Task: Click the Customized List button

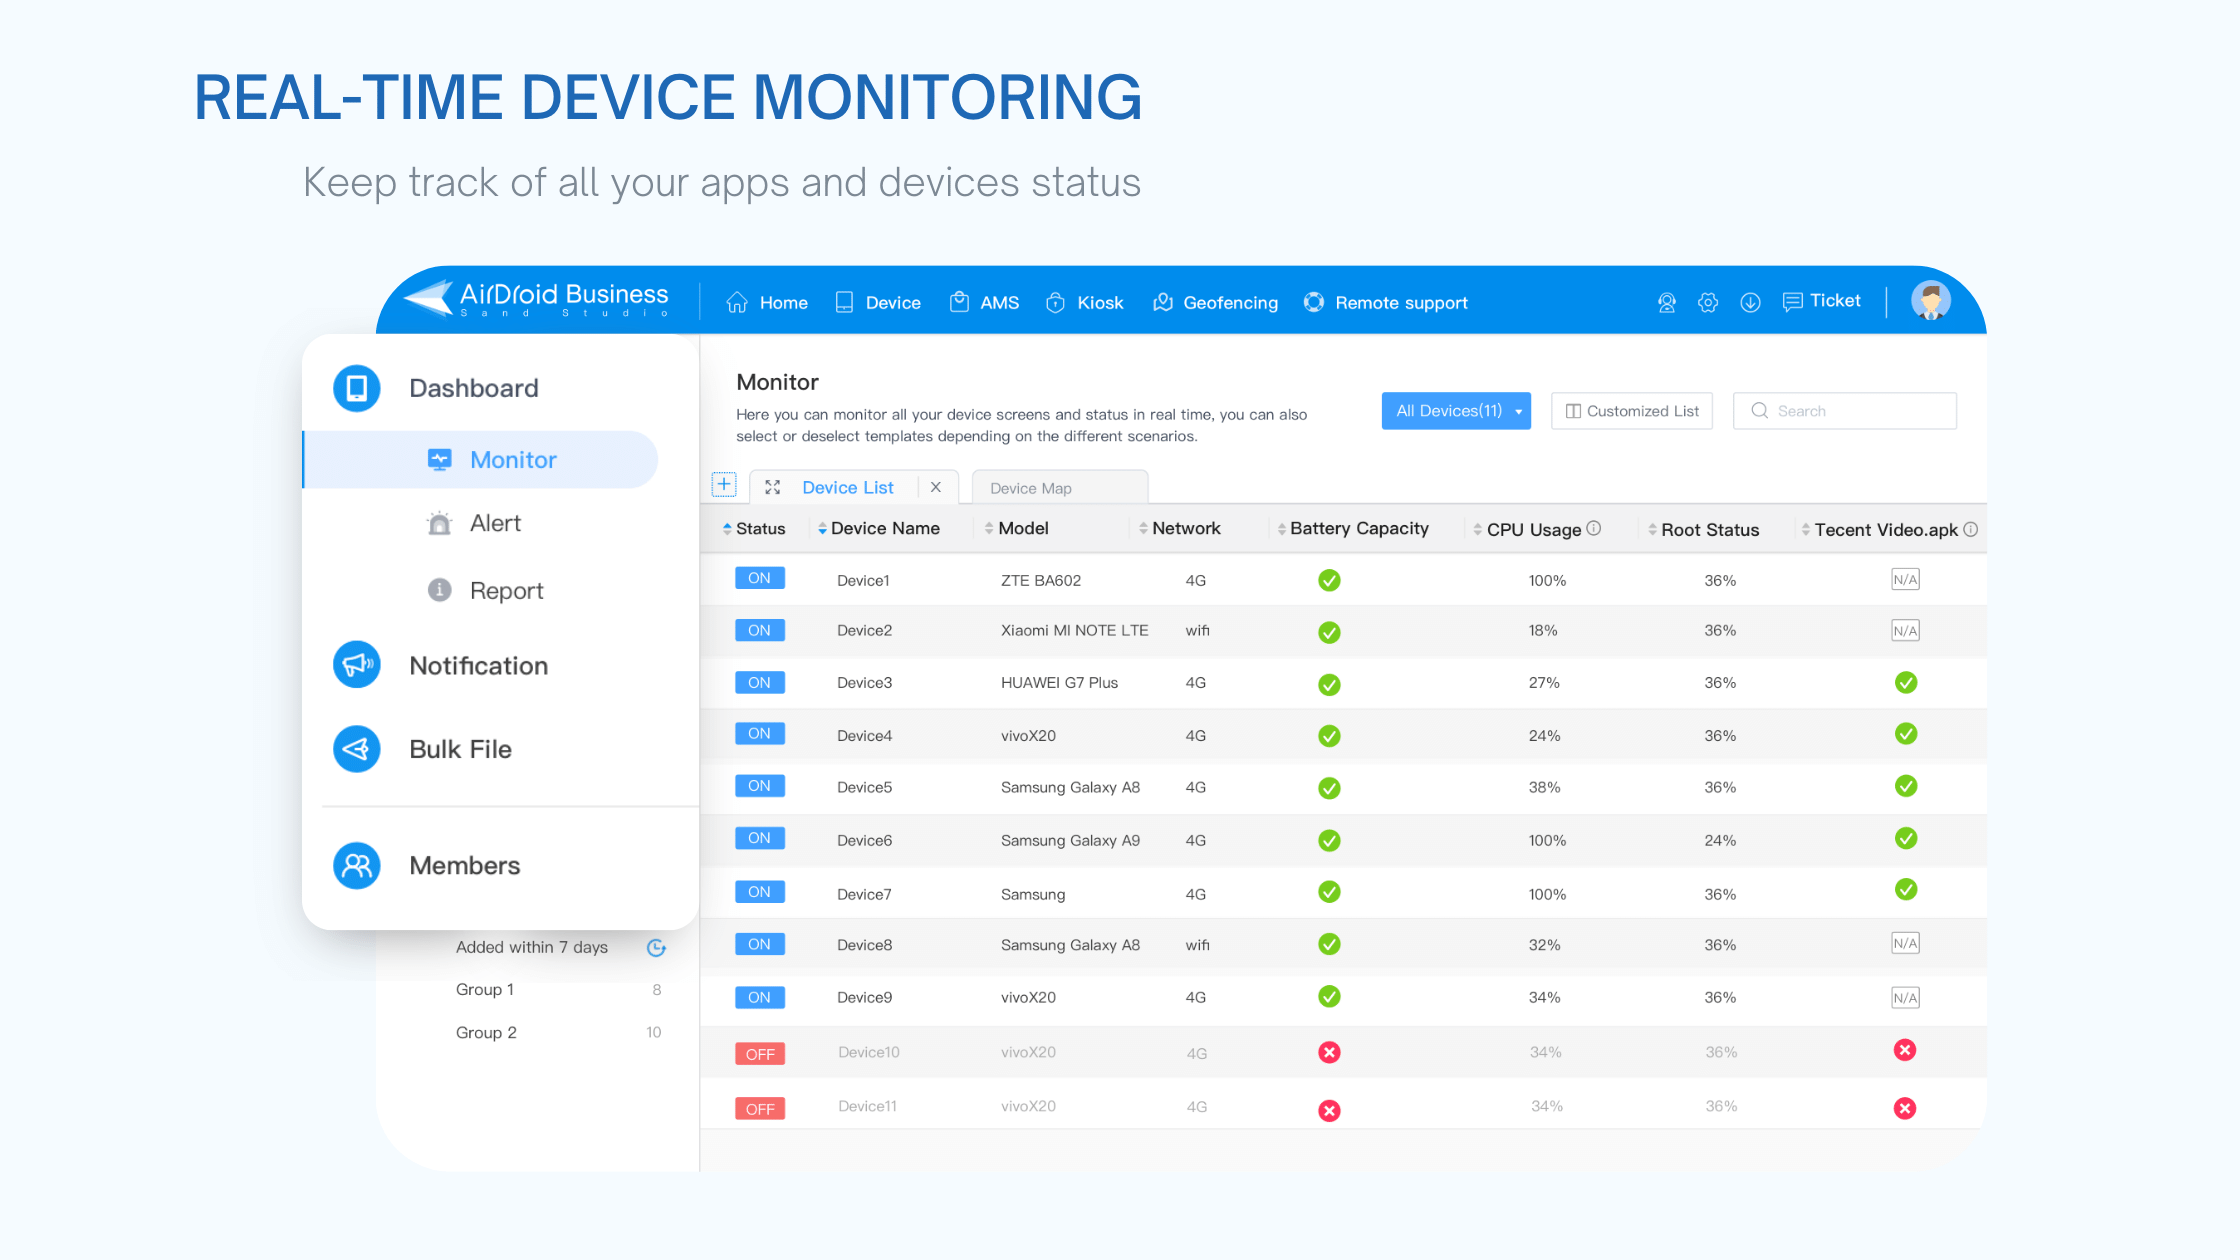Action: tap(1631, 411)
